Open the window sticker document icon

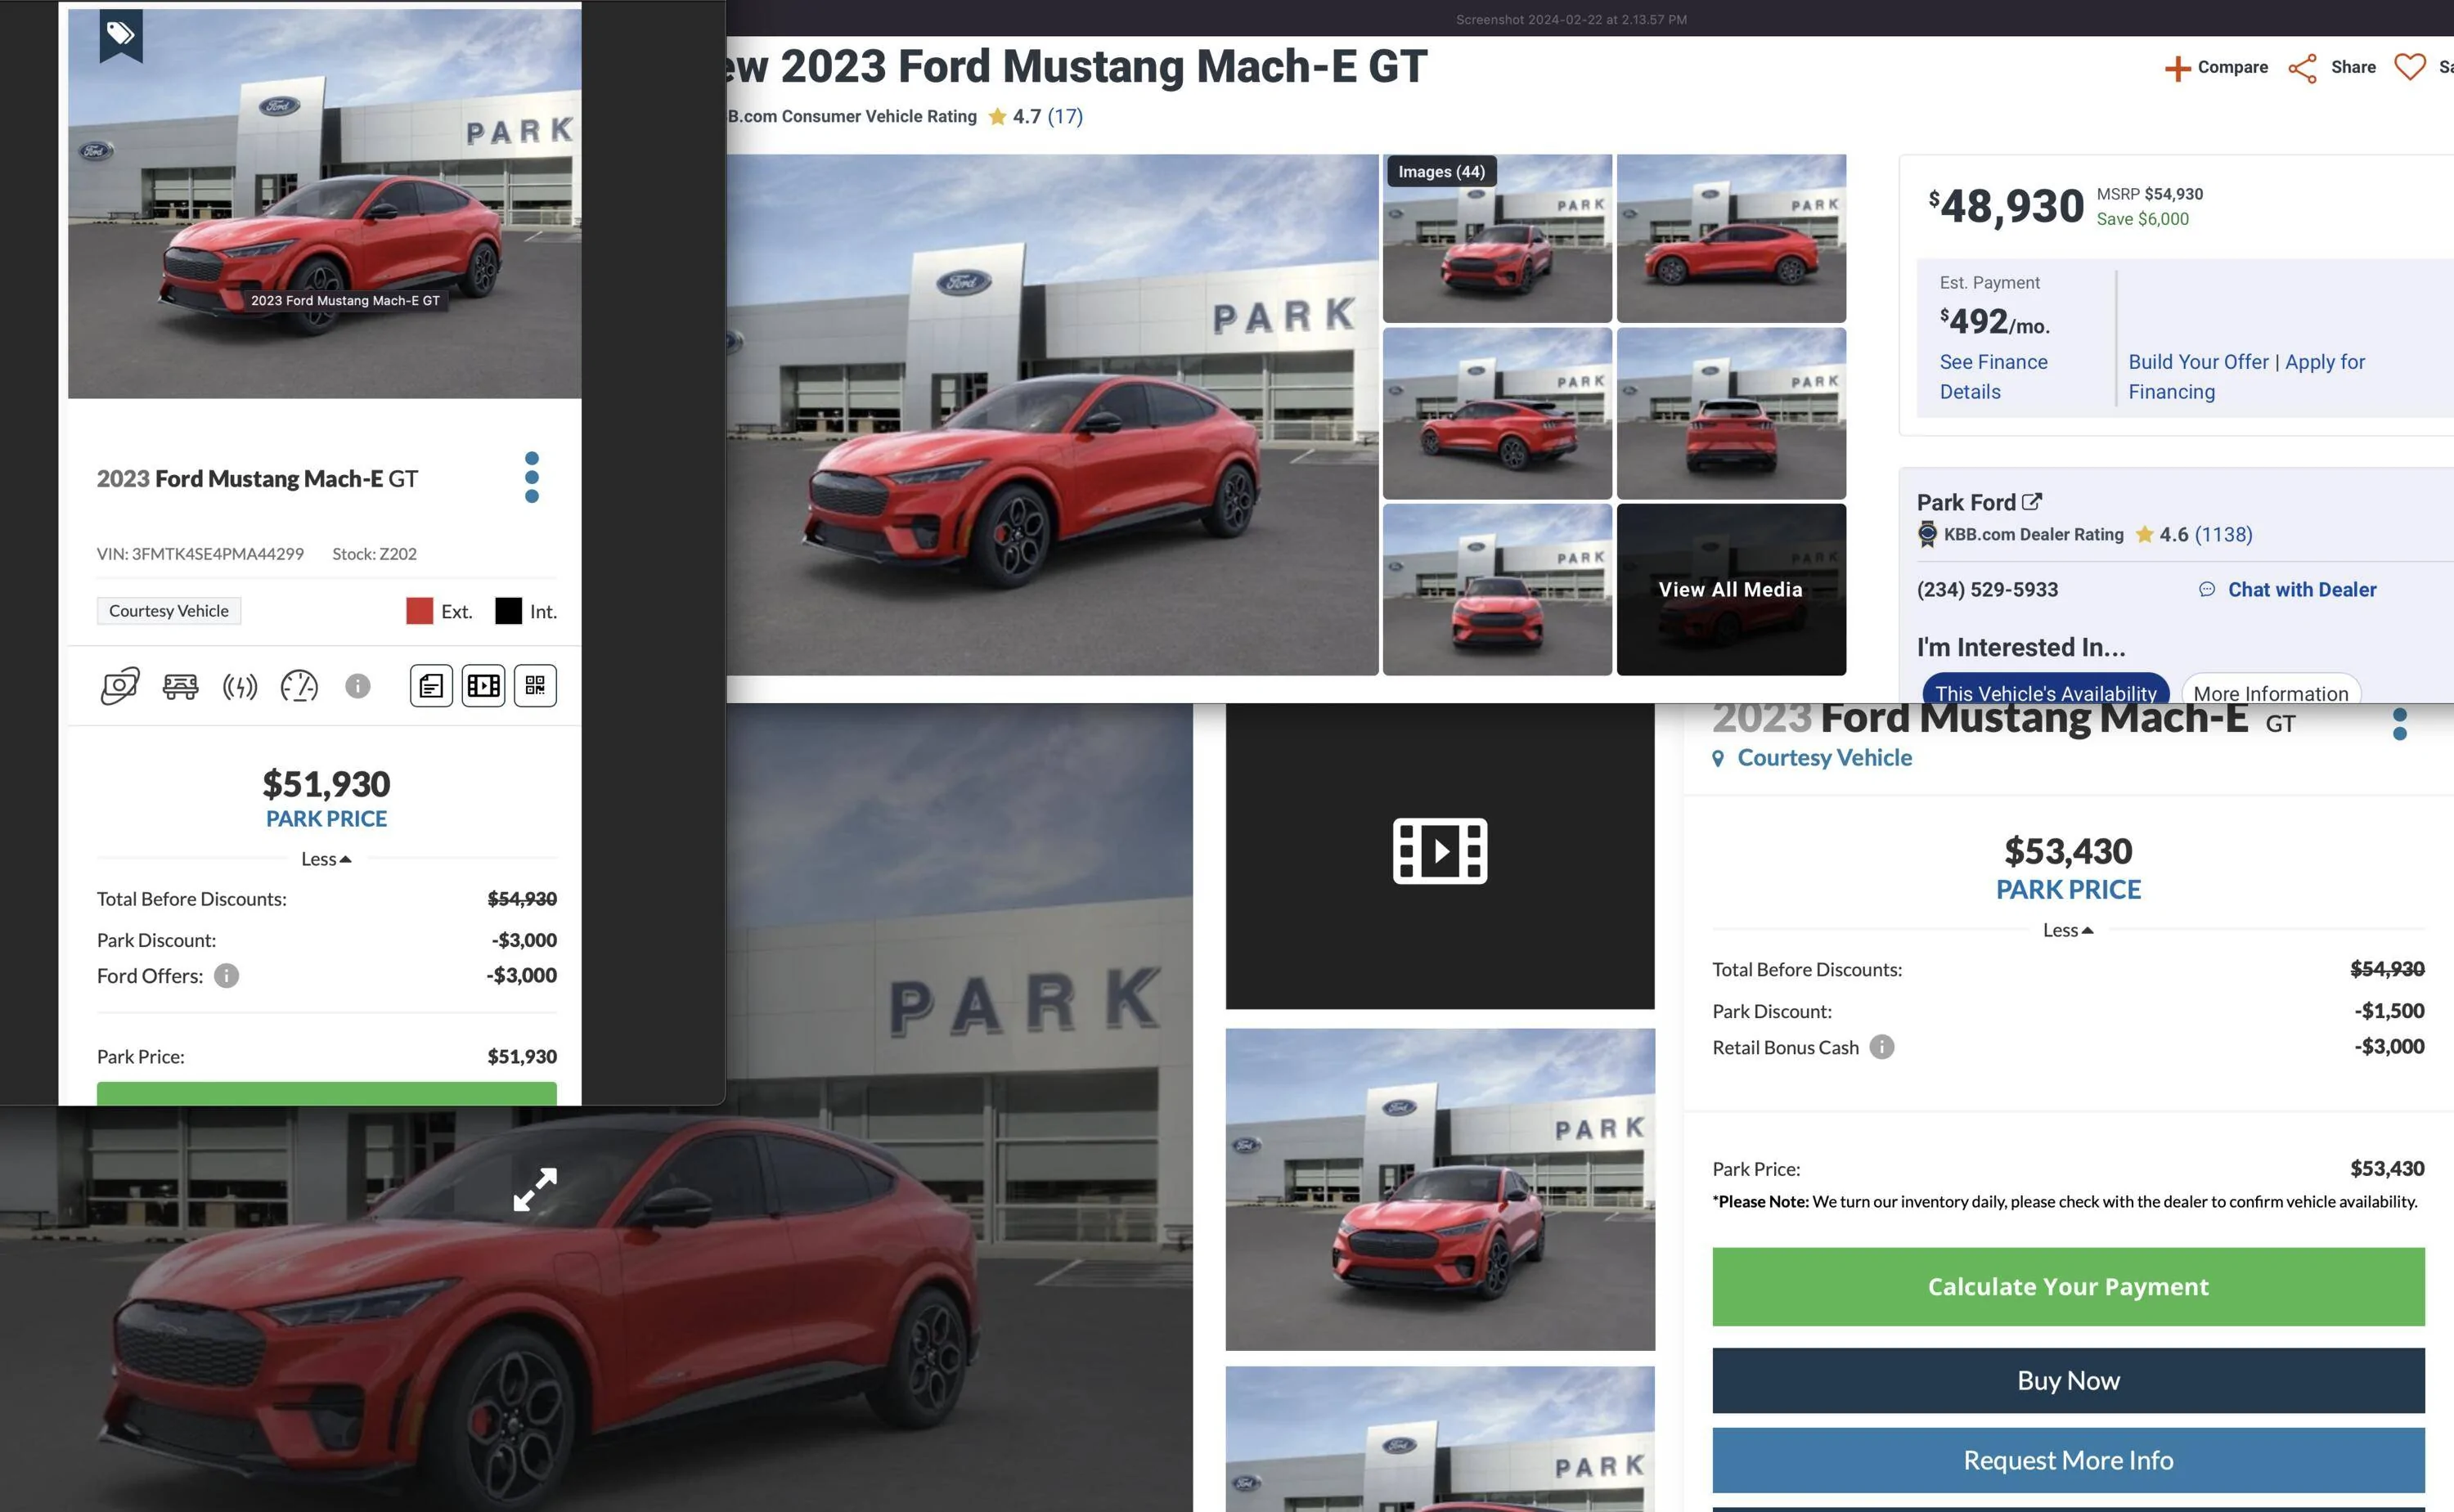click(431, 686)
